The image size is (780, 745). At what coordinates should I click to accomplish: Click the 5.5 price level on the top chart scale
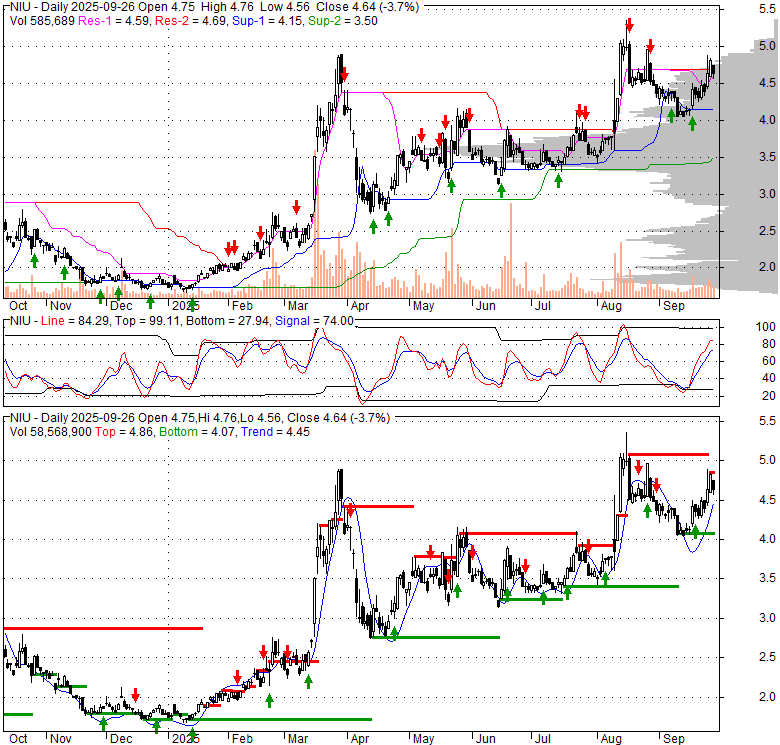767,8
